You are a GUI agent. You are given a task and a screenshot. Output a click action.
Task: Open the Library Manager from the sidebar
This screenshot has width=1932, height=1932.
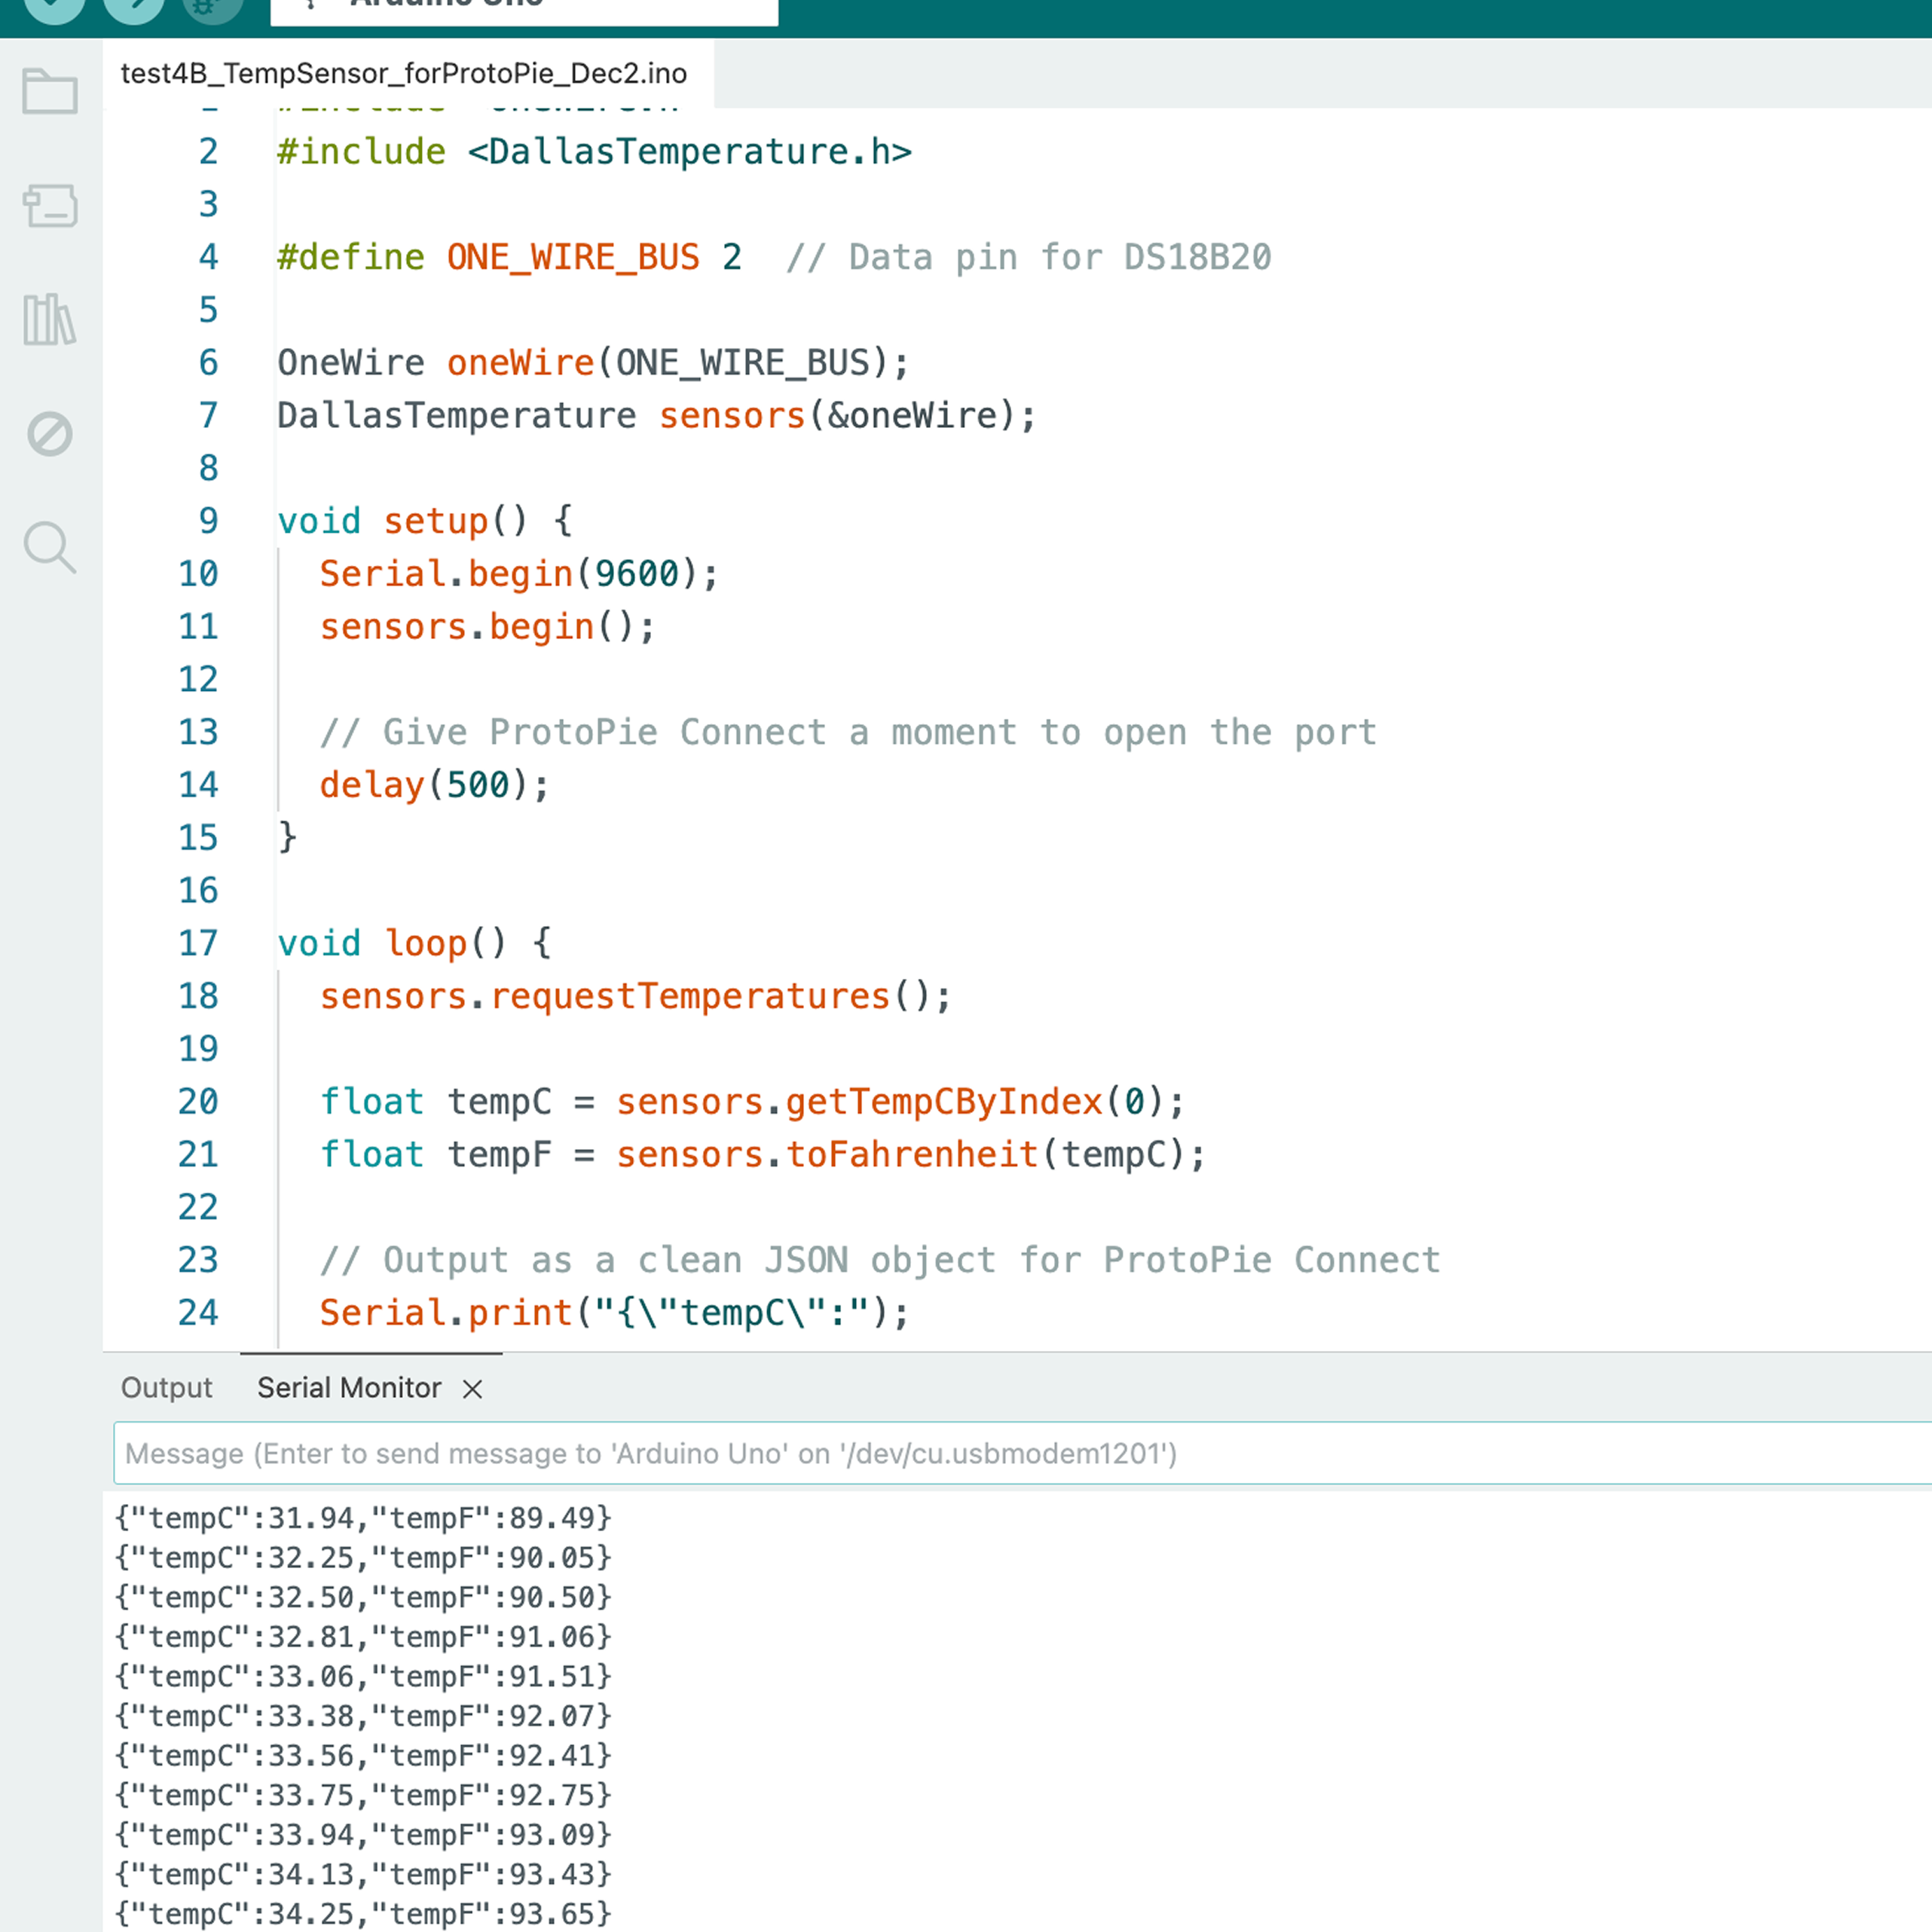click(x=50, y=320)
